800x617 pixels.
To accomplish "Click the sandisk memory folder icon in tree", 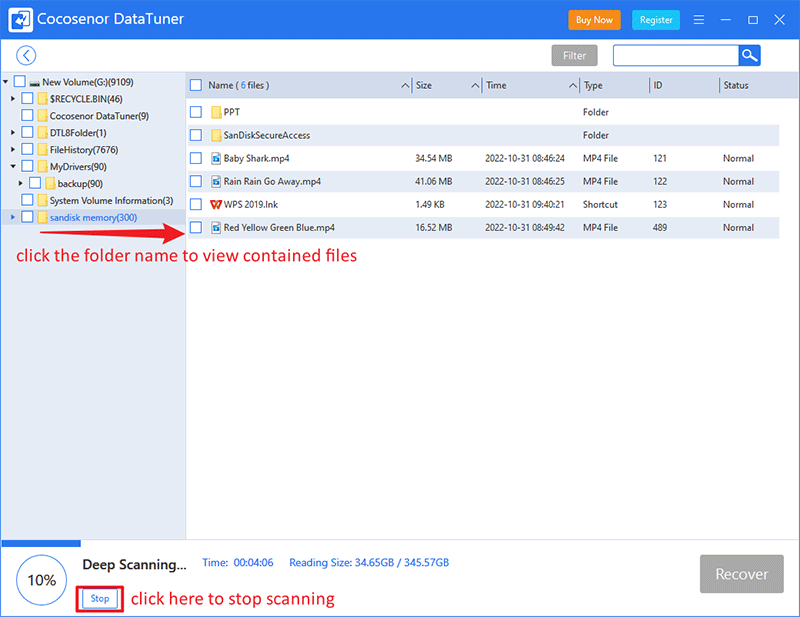I will coord(42,217).
